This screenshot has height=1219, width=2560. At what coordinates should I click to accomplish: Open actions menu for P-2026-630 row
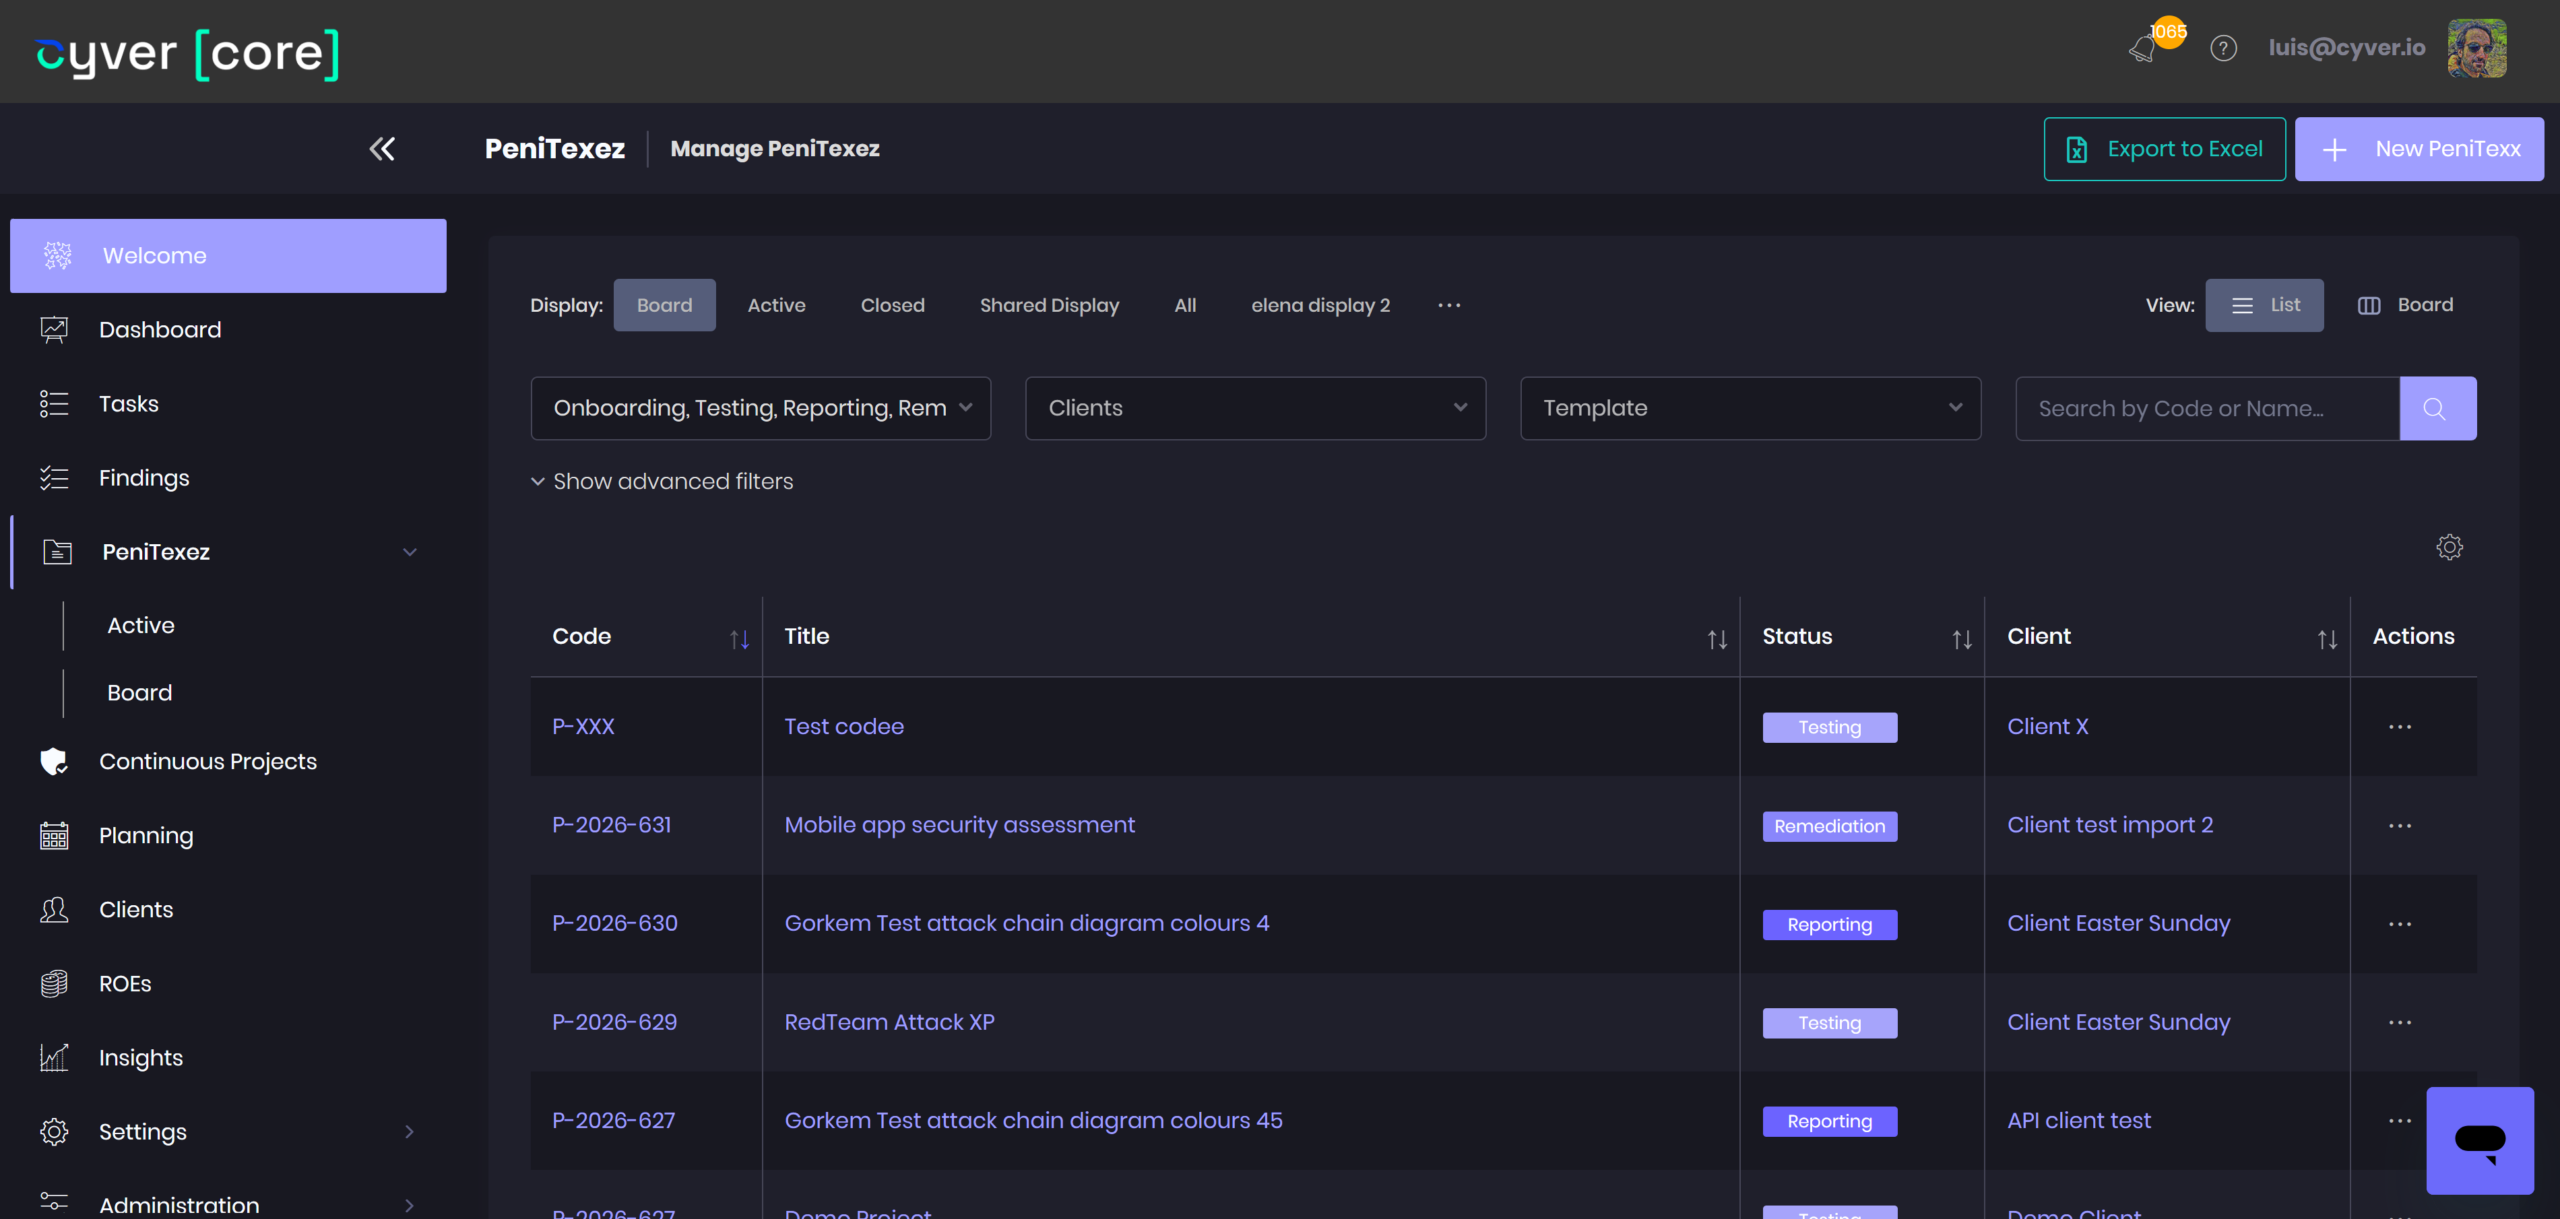pos(2400,924)
